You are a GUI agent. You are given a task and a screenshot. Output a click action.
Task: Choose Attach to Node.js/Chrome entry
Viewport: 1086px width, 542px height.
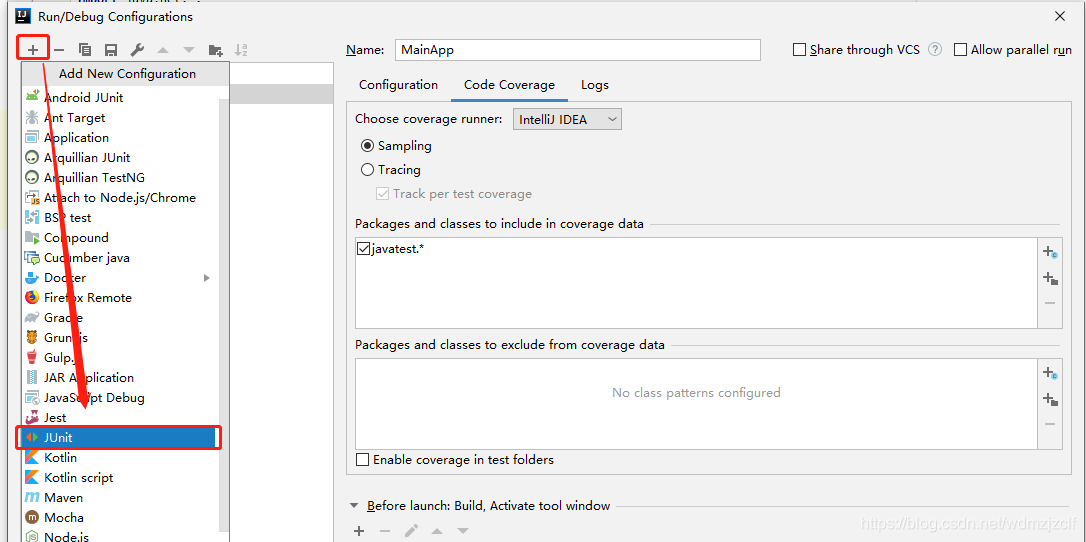pos(121,197)
